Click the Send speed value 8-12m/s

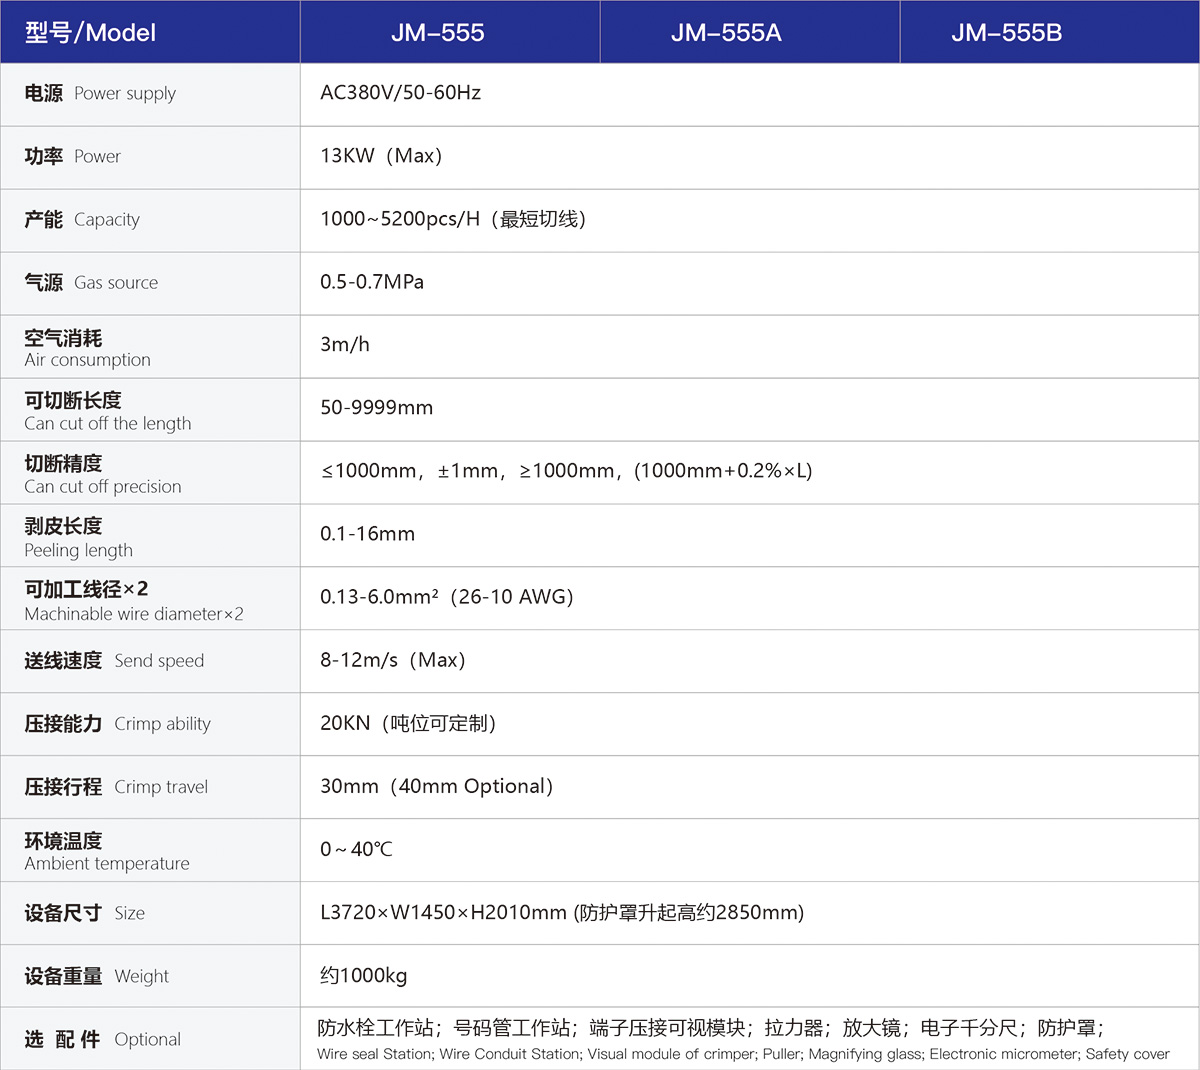(x=392, y=660)
